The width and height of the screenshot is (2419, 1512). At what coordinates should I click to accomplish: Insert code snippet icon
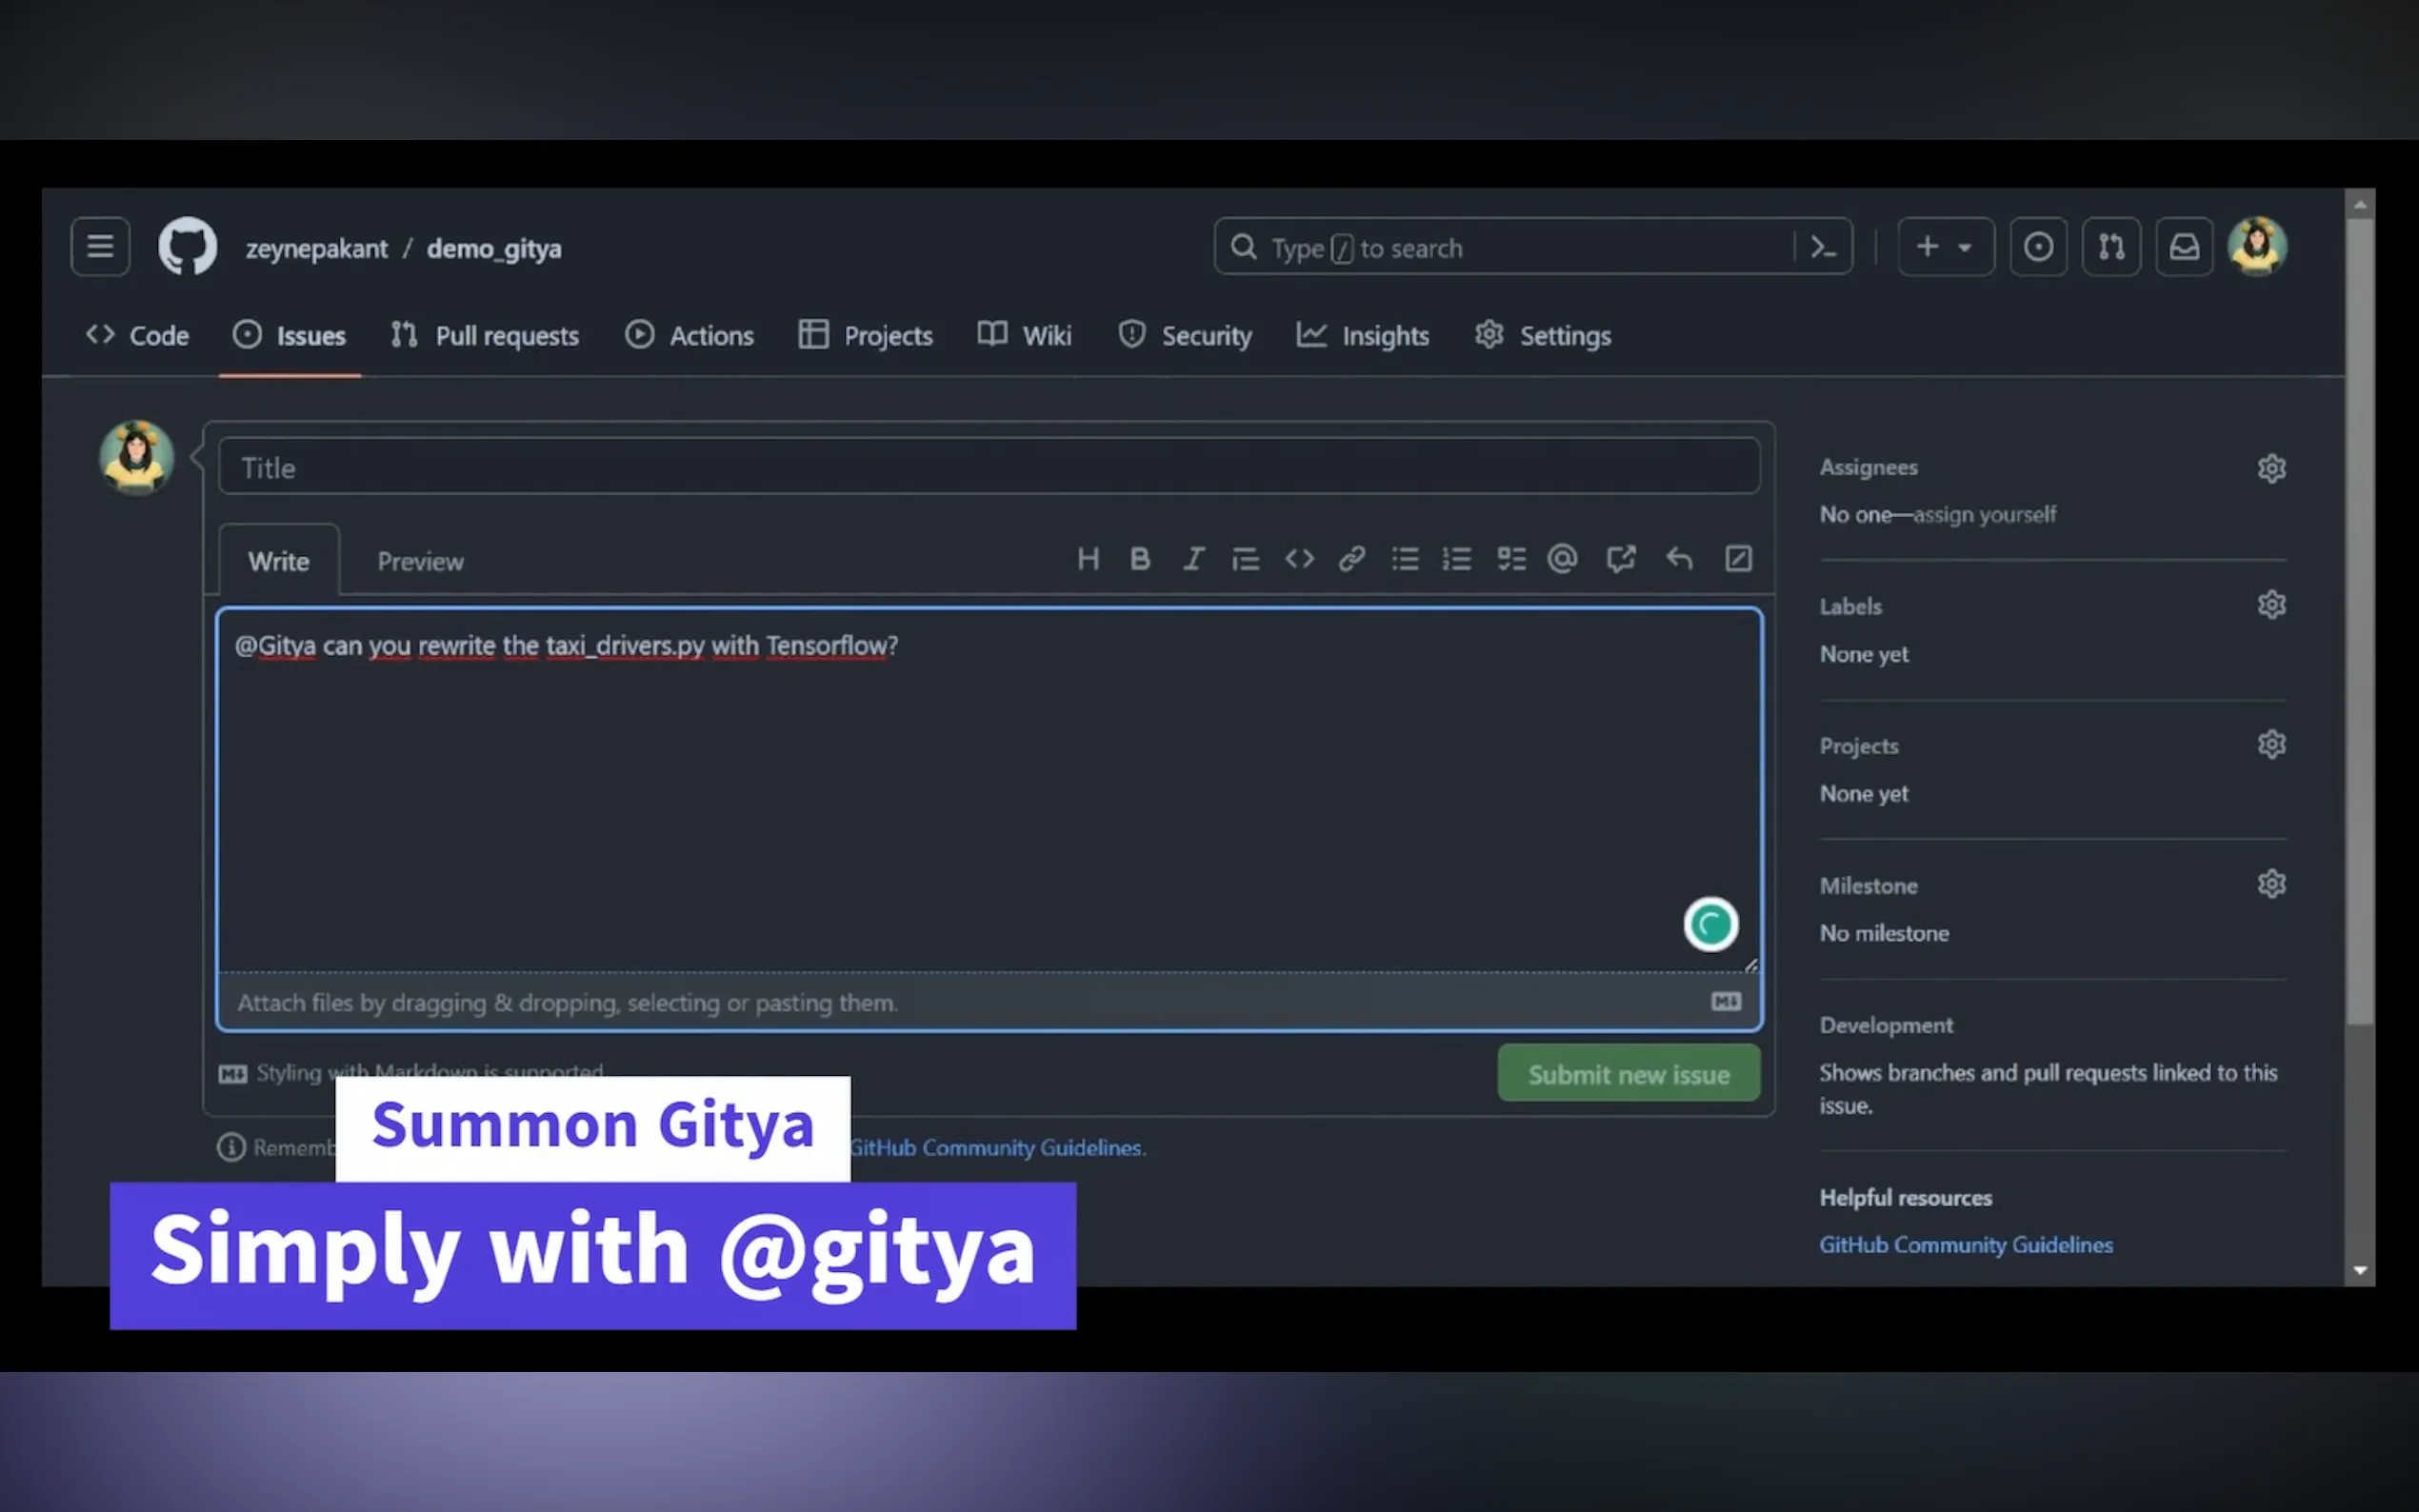[x=1299, y=559]
